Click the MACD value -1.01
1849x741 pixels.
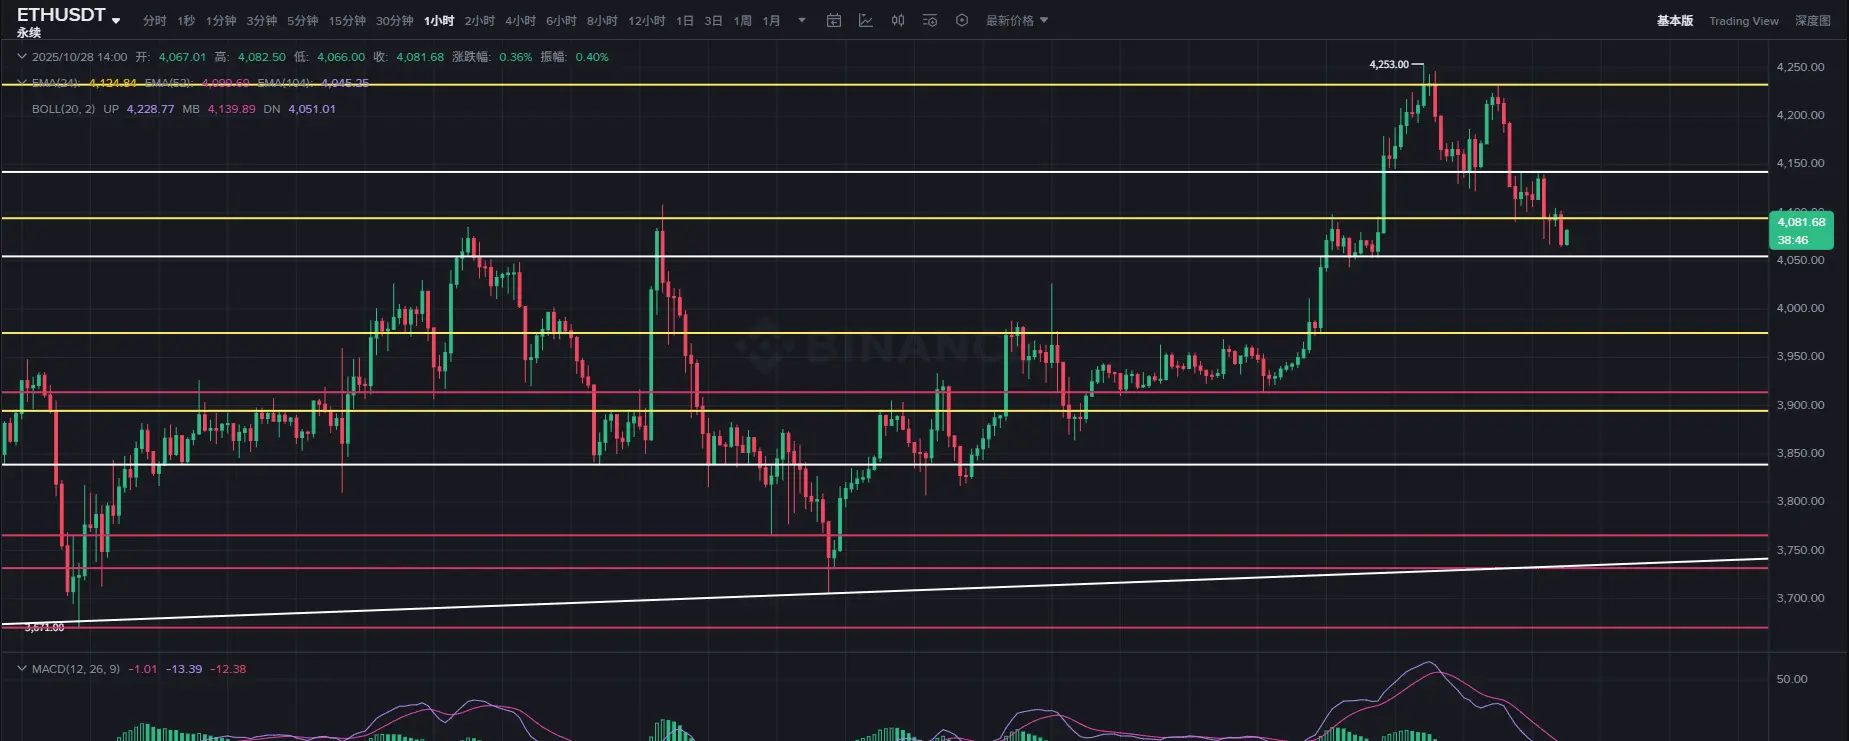pyautogui.click(x=143, y=669)
